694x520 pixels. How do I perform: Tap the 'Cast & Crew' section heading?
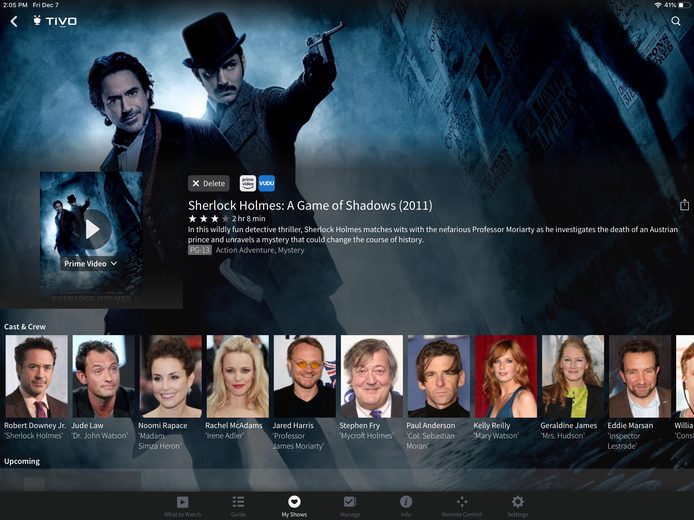pyautogui.click(x=25, y=327)
